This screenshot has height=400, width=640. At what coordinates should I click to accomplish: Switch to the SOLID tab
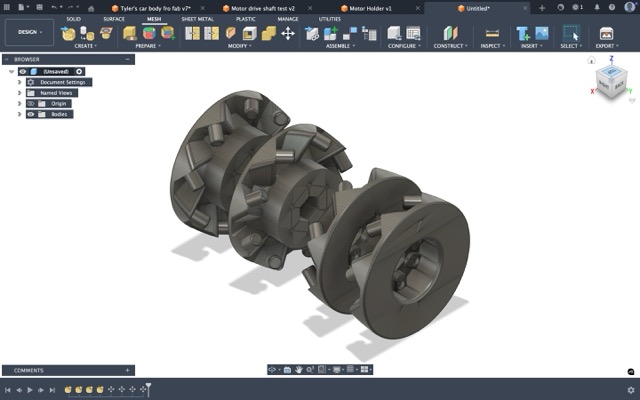point(73,19)
